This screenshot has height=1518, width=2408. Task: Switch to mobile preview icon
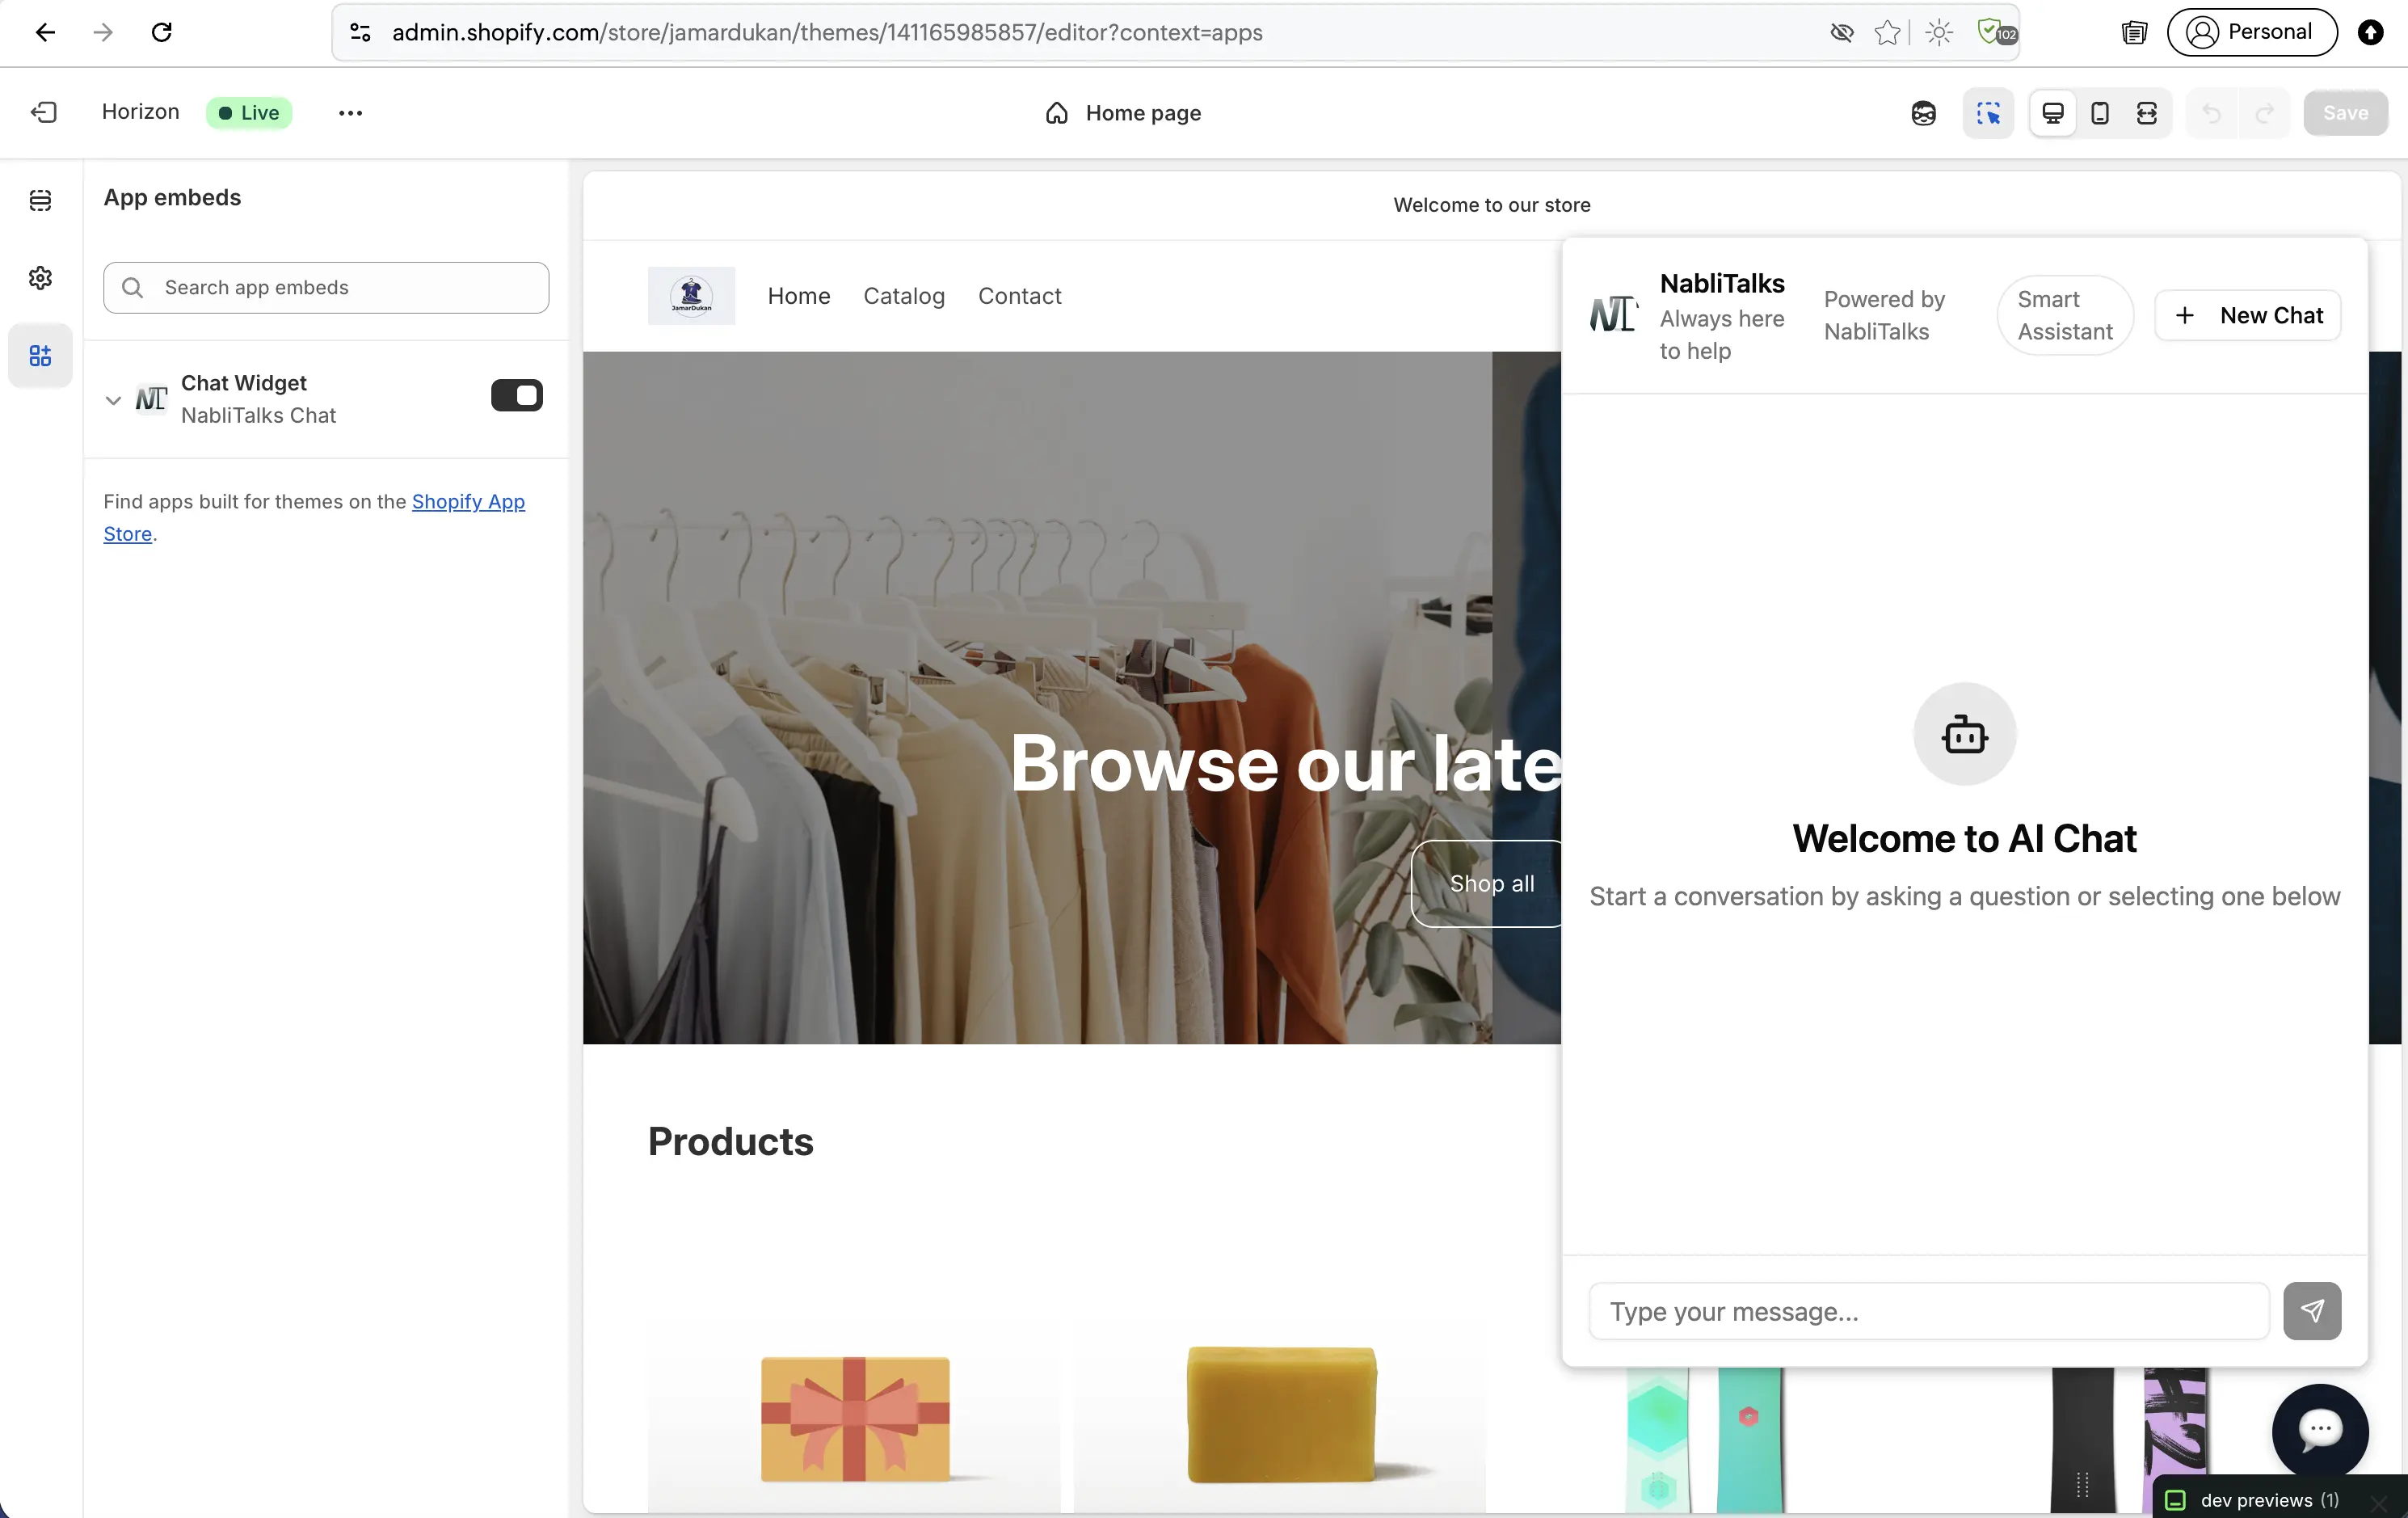click(x=2100, y=113)
